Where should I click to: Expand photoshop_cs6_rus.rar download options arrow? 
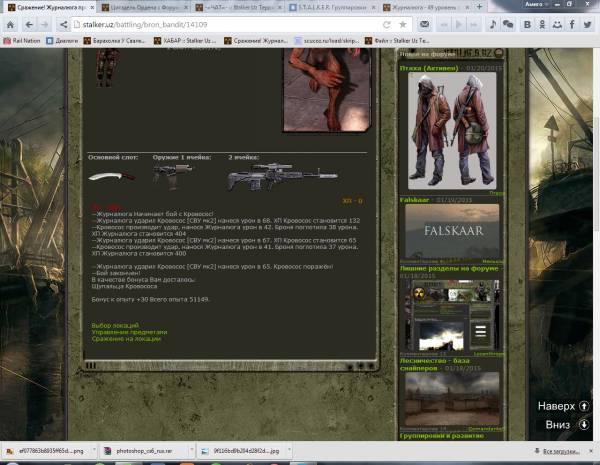point(192,450)
